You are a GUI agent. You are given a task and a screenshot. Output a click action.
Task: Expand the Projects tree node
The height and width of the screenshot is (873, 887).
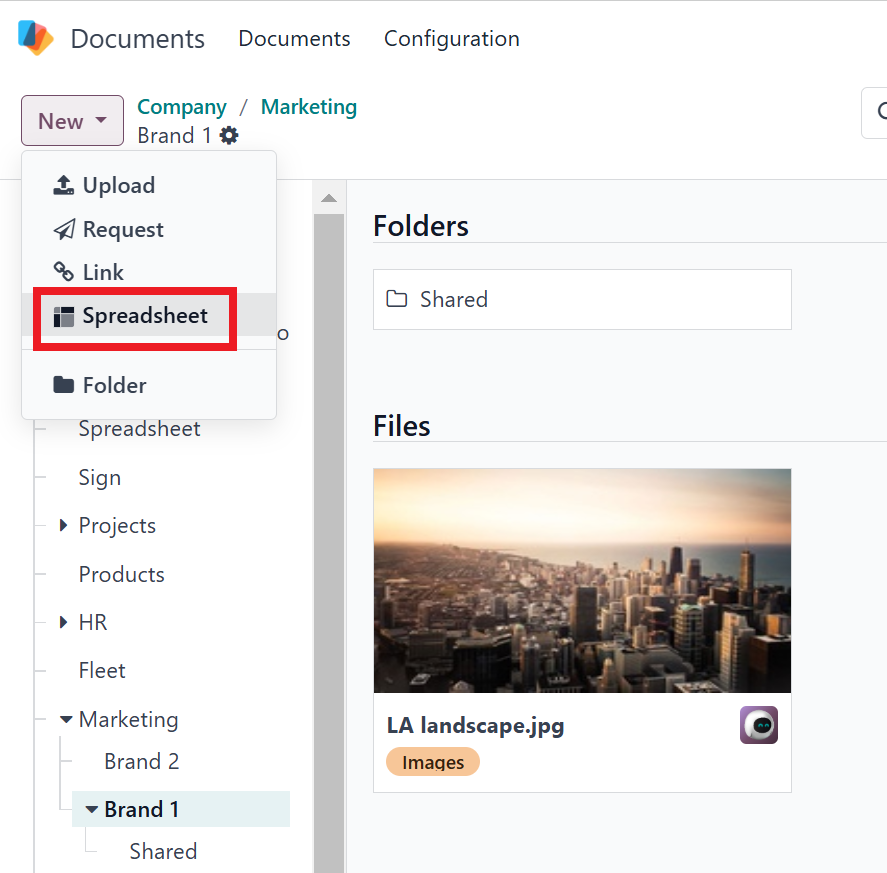click(x=63, y=526)
